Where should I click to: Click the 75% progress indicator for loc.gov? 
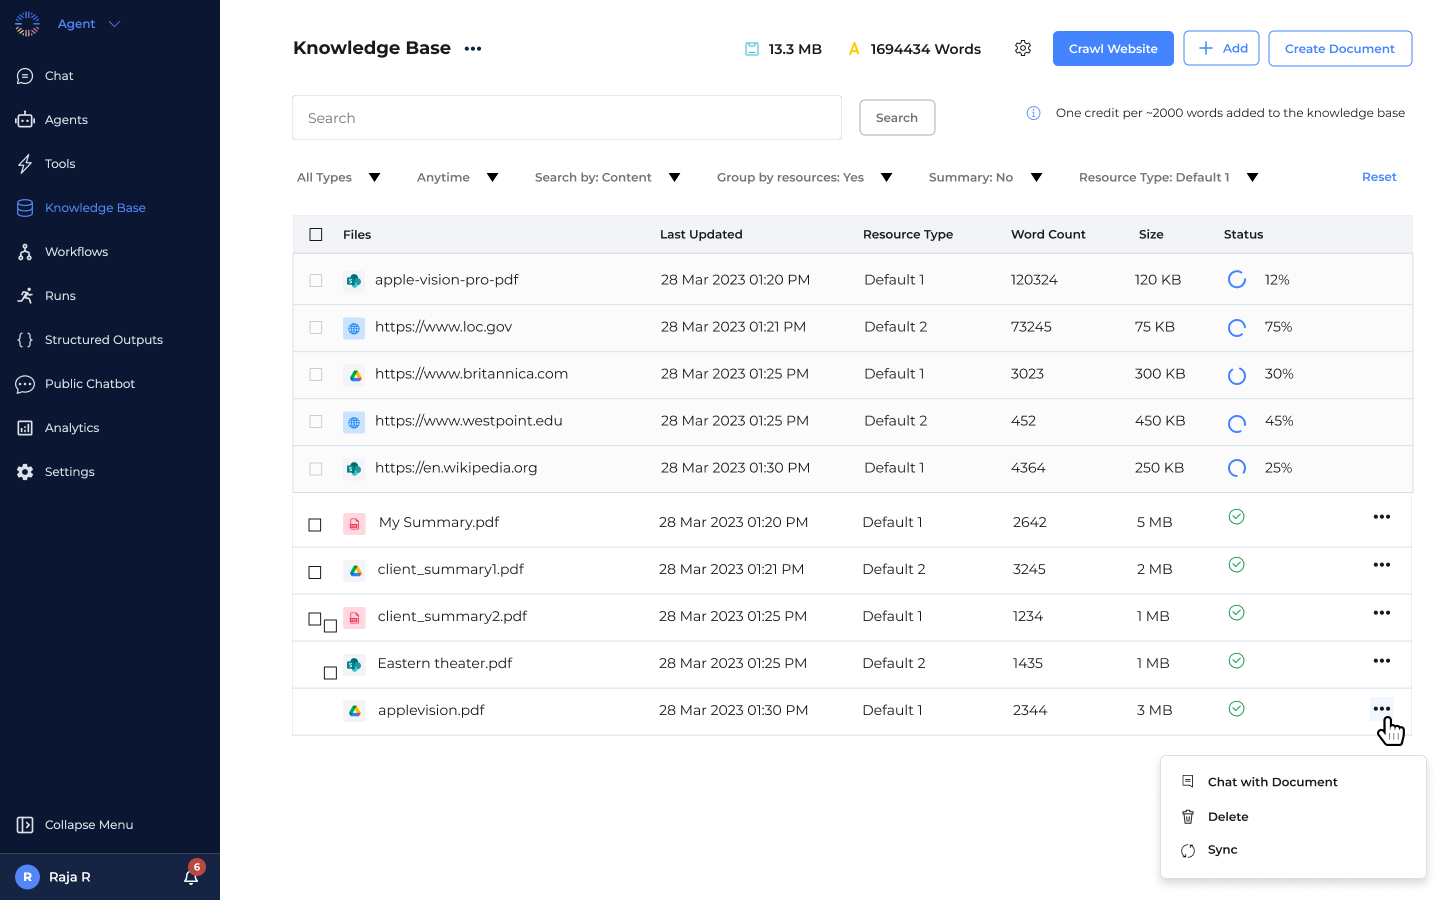(x=1237, y=327)
